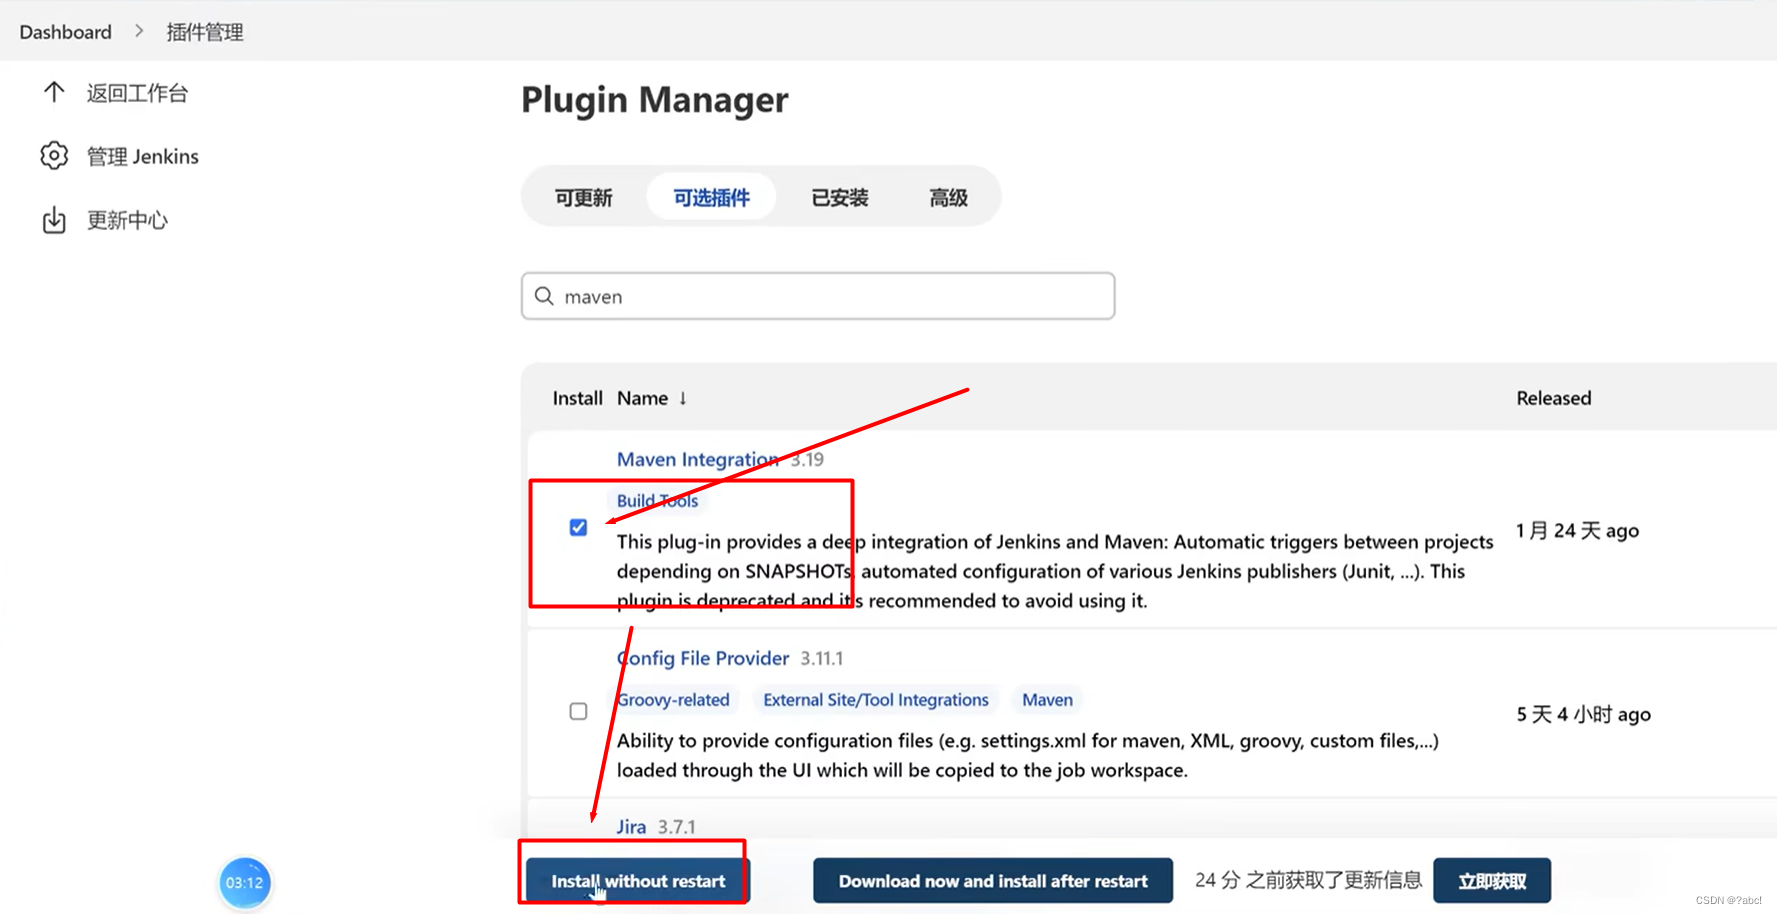Viewport: 1777px width, 914px height.
Task: Open the 已安装 tab
Action: click(839, 197)
